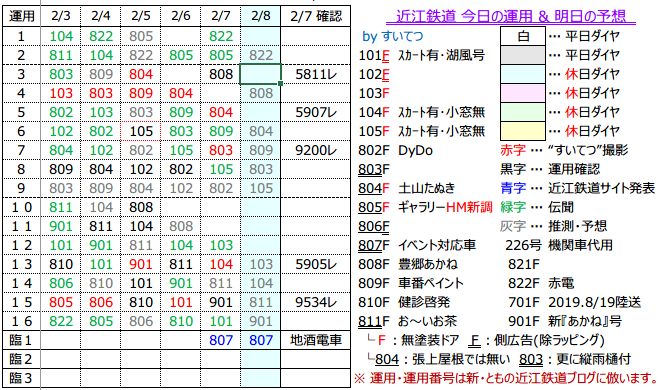
Task: Click the 9200レ cell
Action: (316, 150)
